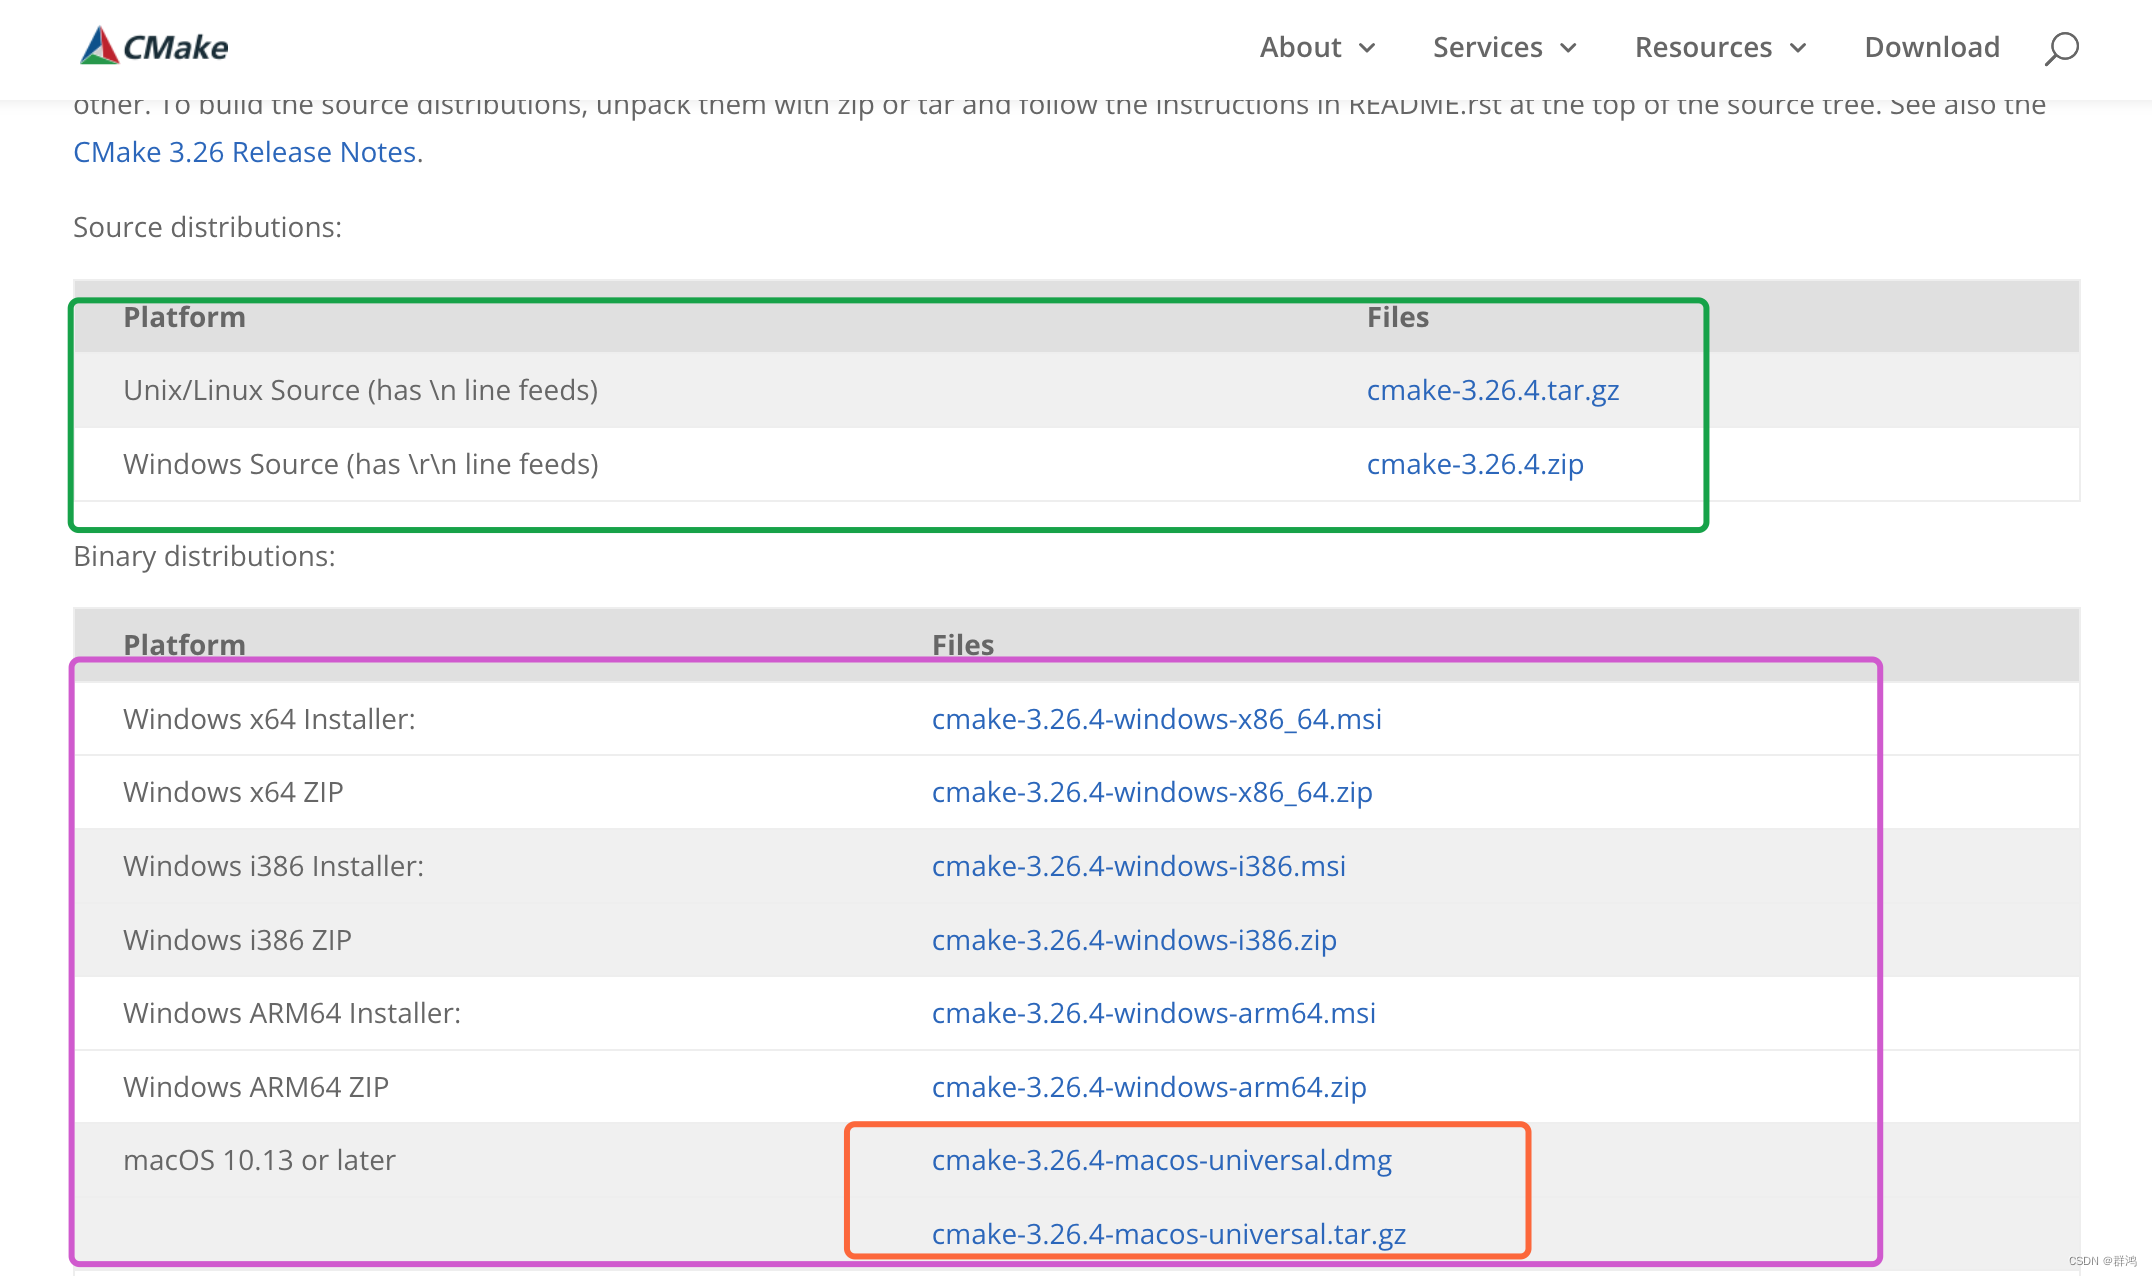2152x1276 pixels.
Task: Download the windows-arm64.zip archive
Action: click(x=1149, y=1087)
